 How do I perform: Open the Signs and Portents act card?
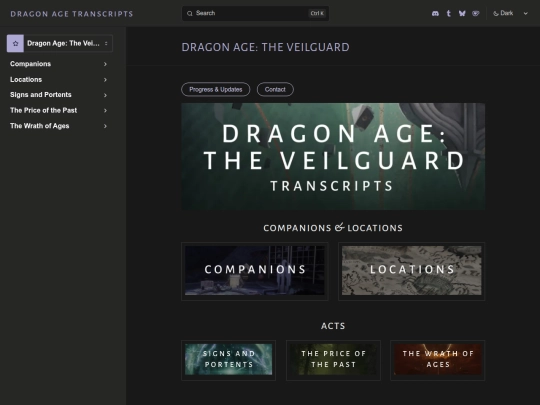click(x=229, y=360)
